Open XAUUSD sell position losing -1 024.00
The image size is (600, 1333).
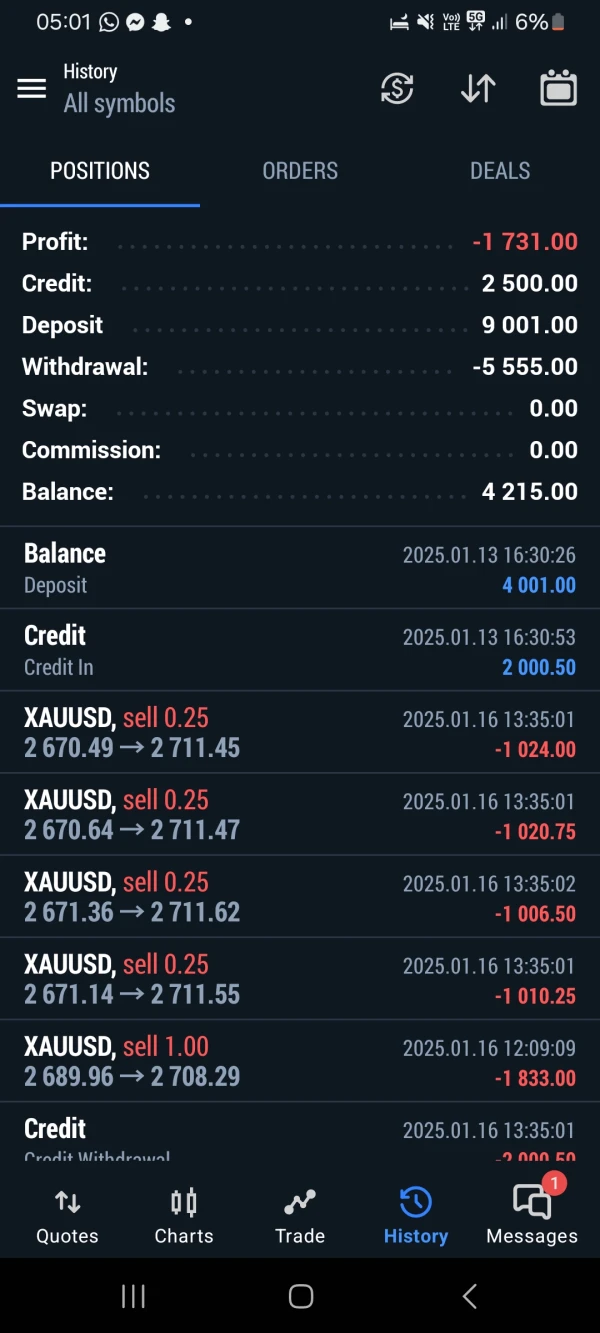click(x=300, y=732)
